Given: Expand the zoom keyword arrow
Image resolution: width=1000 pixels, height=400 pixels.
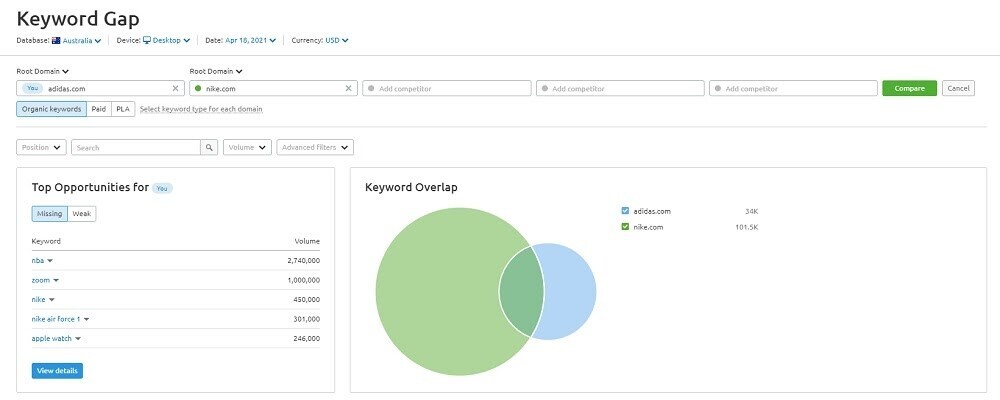Looking at the screenshot, I should click(56, 281).
